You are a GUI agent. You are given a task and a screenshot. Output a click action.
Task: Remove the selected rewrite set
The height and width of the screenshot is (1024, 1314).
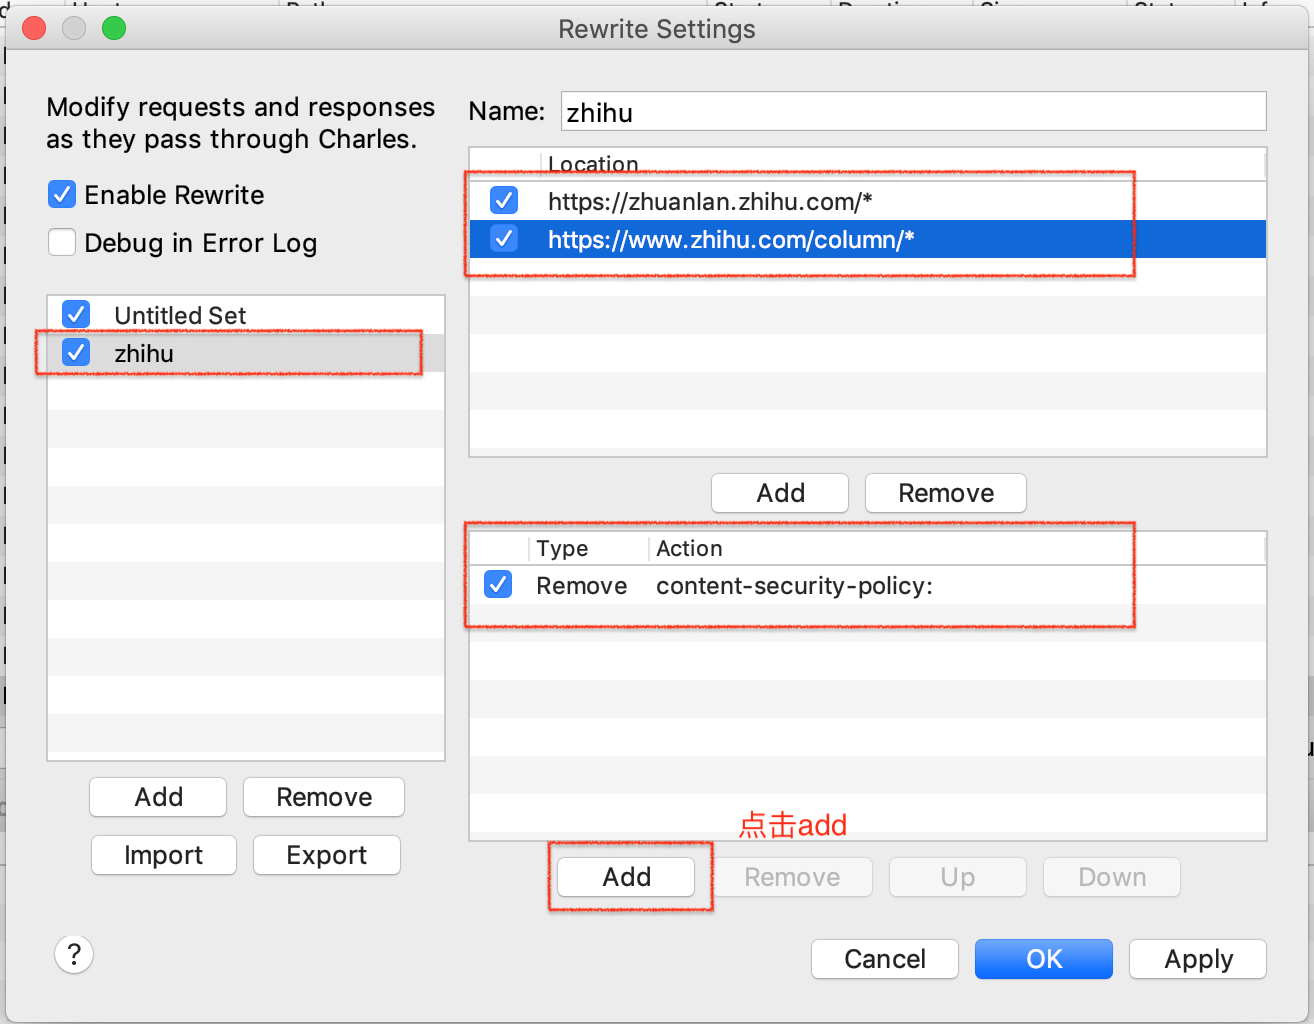coord(324,797)
